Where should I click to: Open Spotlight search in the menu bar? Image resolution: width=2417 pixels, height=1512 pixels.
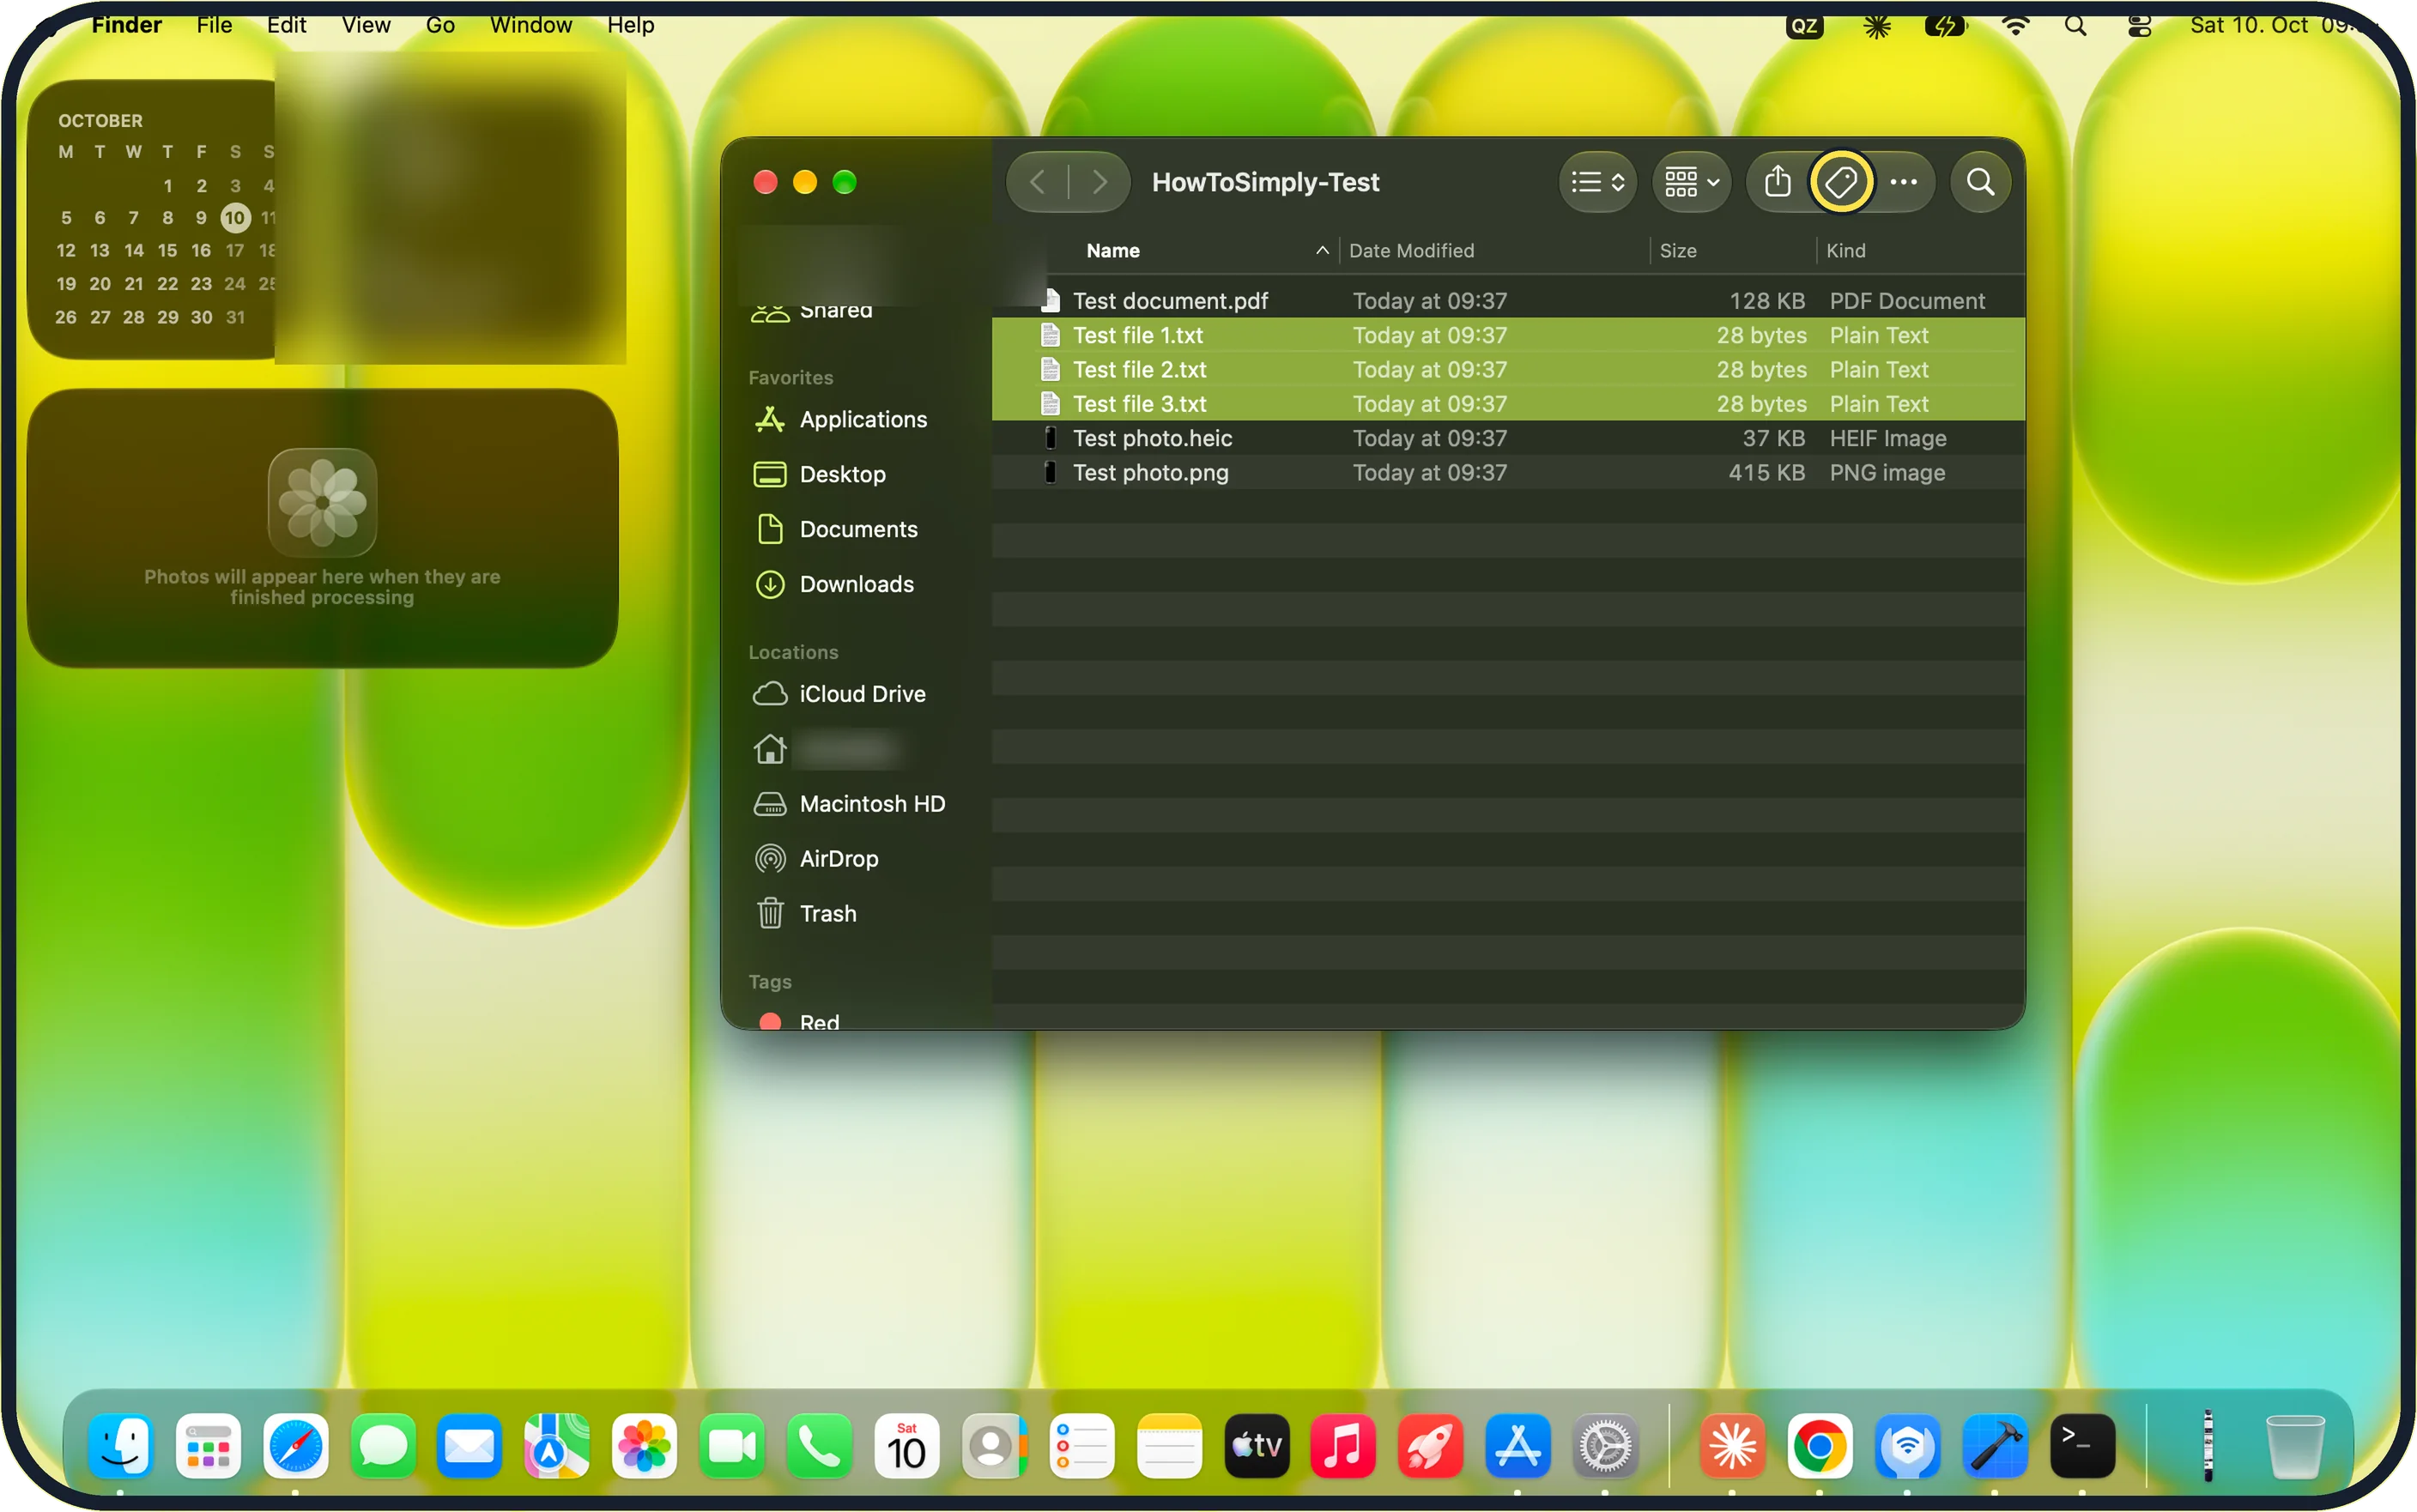(2075, 26)
